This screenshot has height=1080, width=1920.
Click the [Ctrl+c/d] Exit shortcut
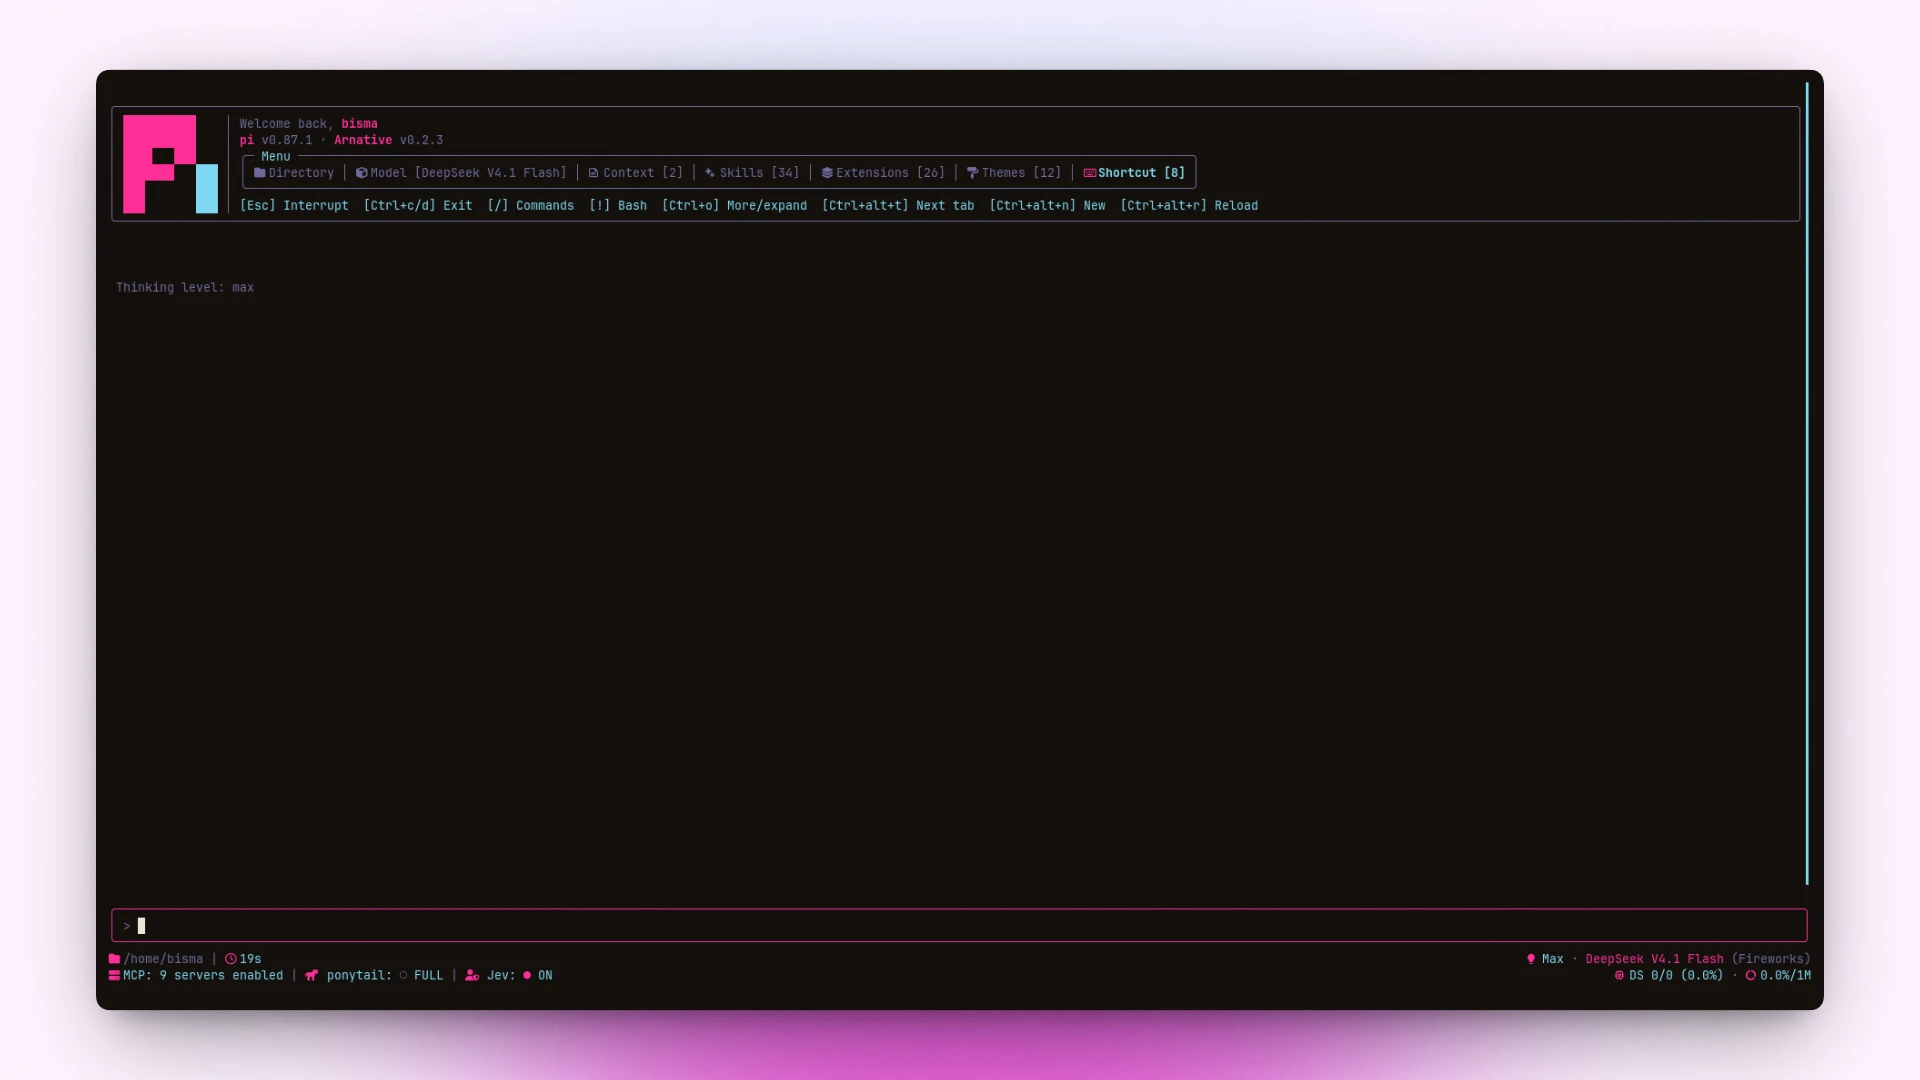click(x=418, y=206)
